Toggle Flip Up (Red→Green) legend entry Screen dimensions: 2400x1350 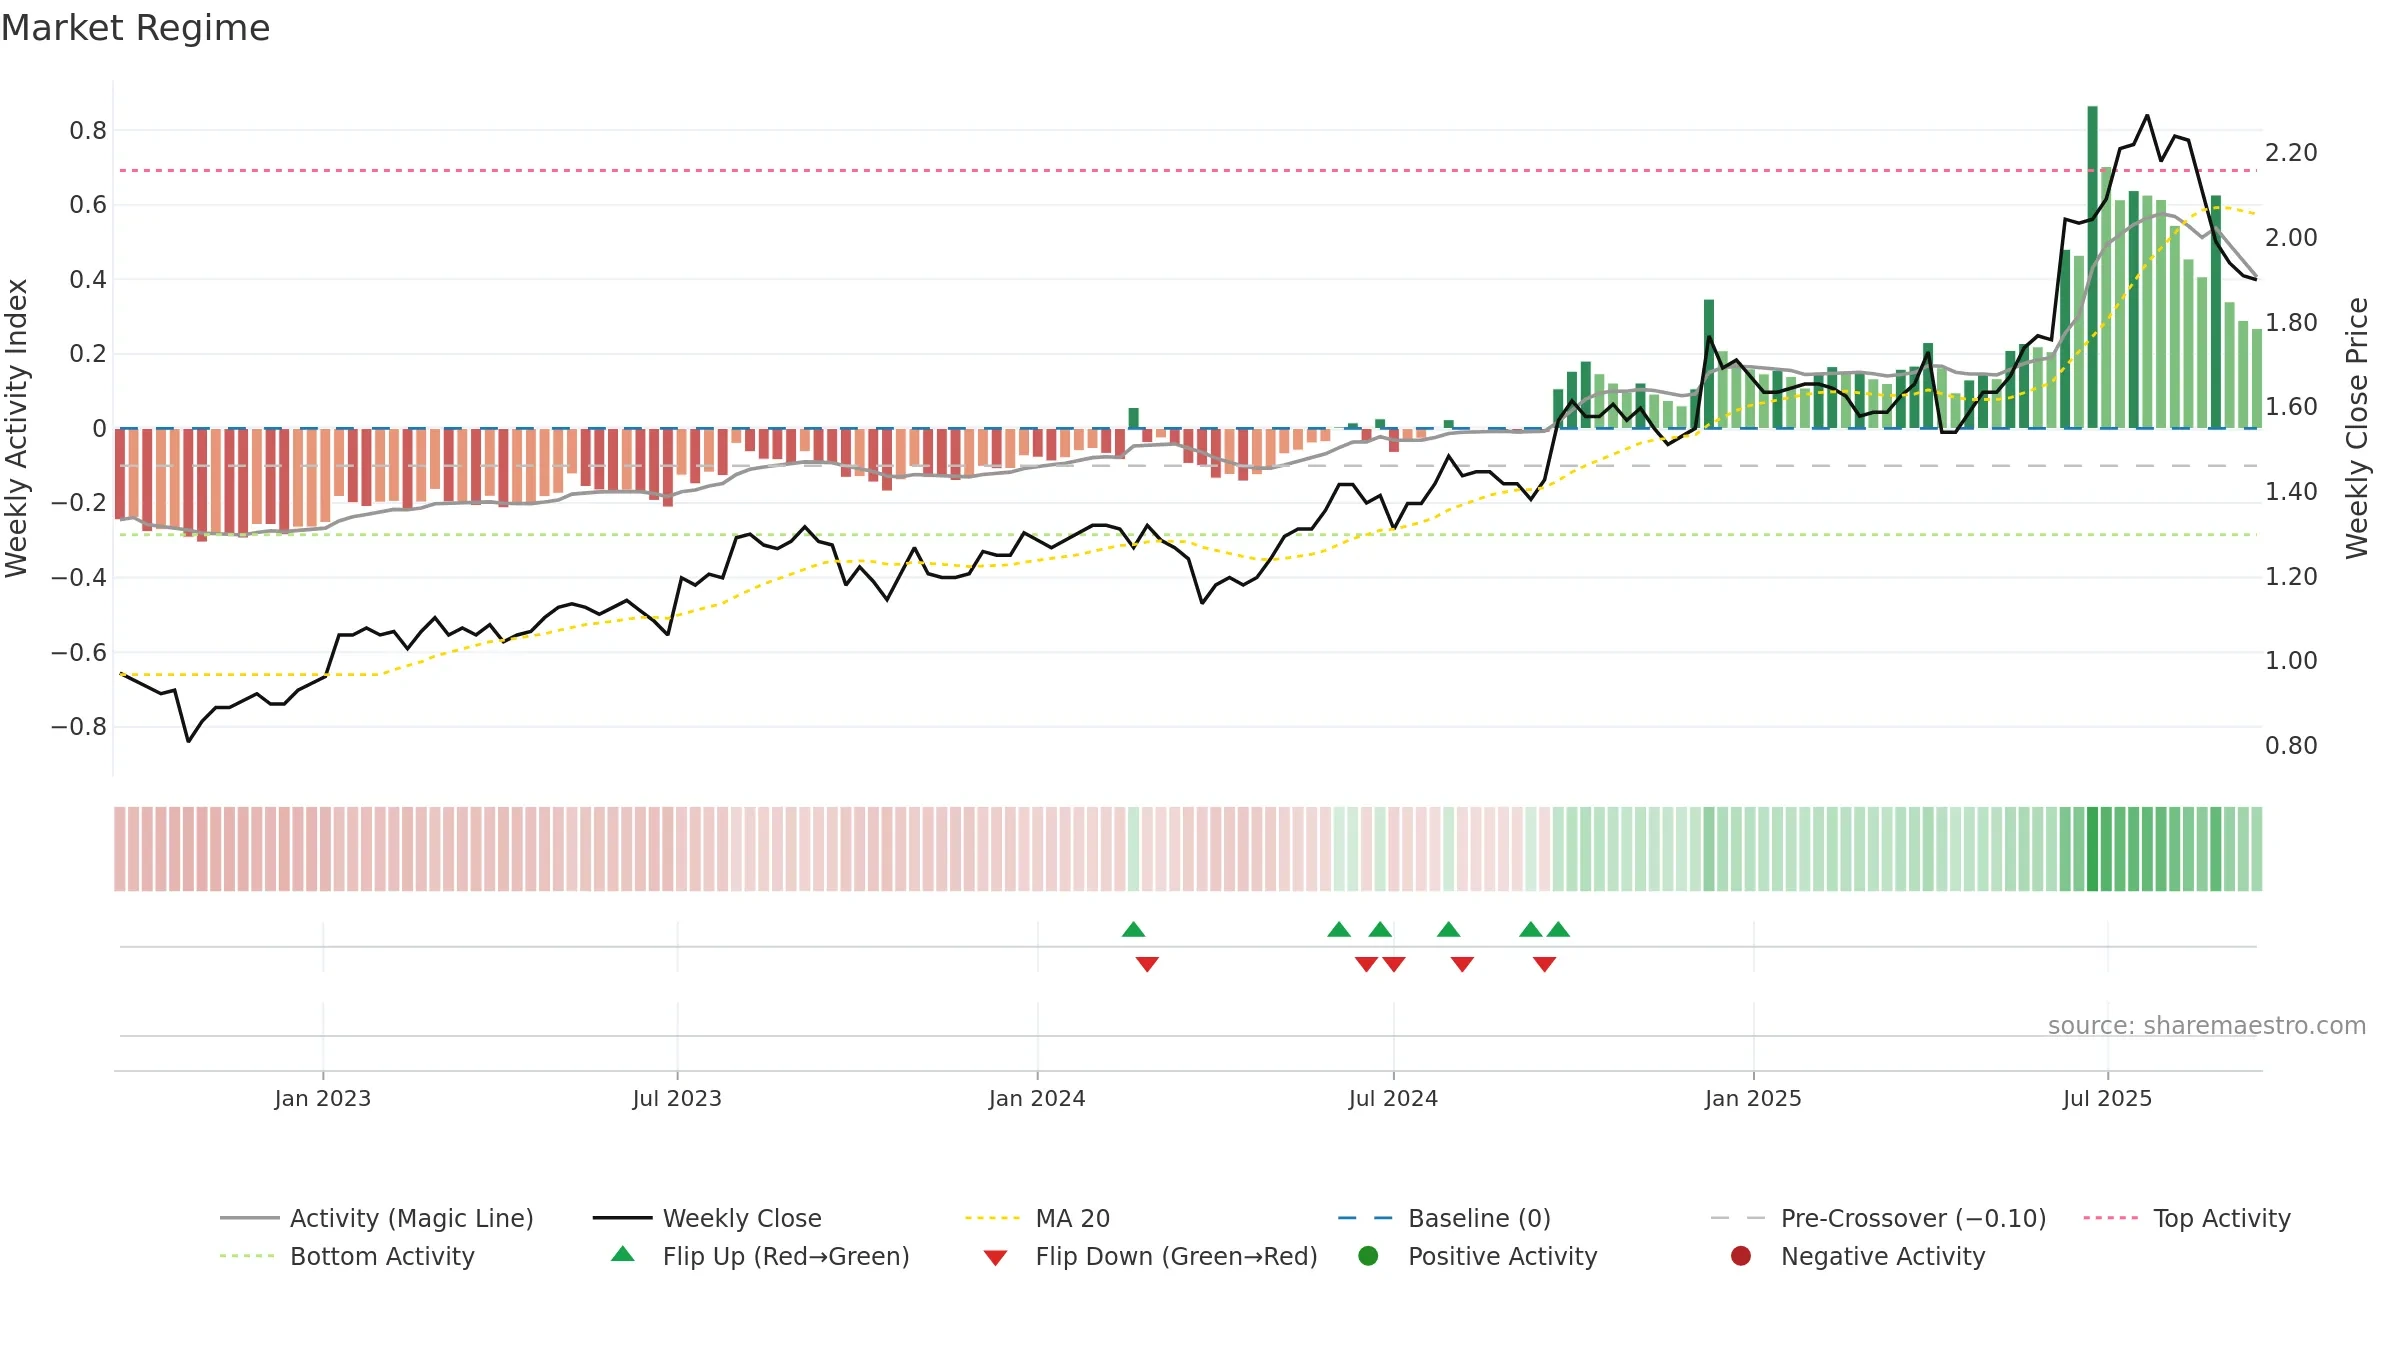pos(760,1256)
